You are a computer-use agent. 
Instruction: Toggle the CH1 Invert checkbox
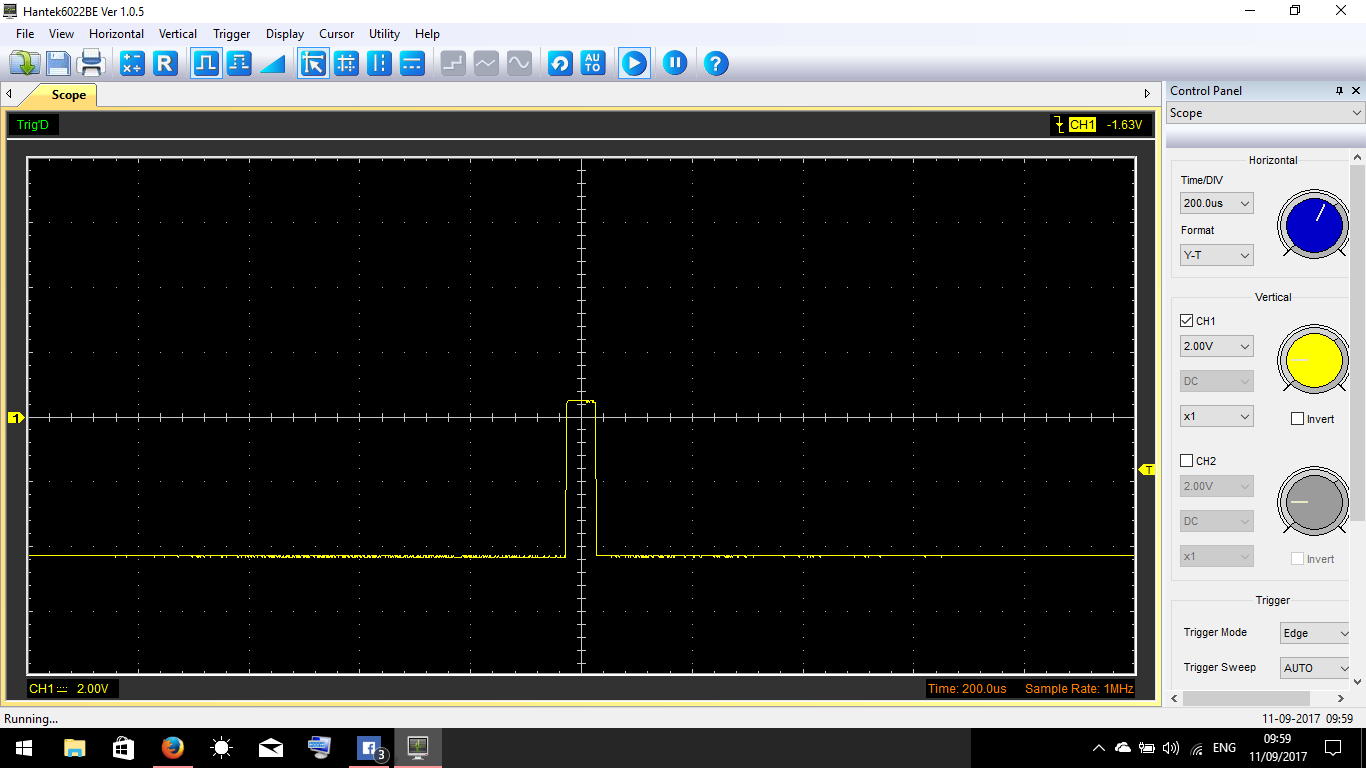point(1298,419)
